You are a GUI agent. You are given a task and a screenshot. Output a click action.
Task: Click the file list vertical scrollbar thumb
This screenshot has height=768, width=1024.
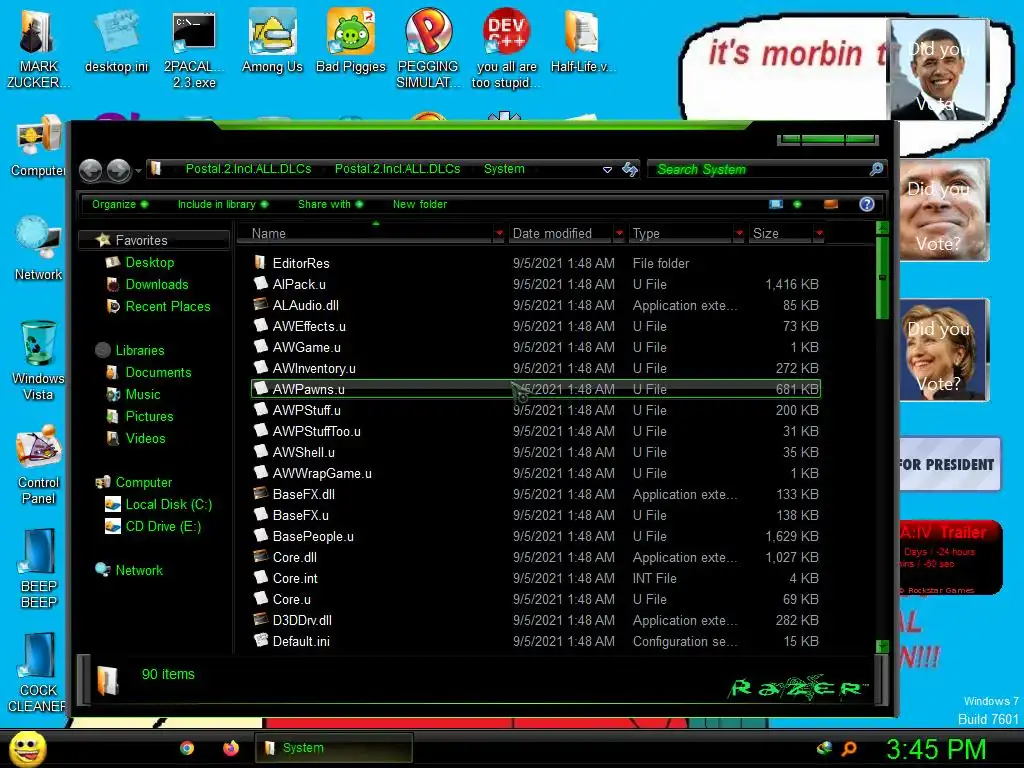[882, 278]
